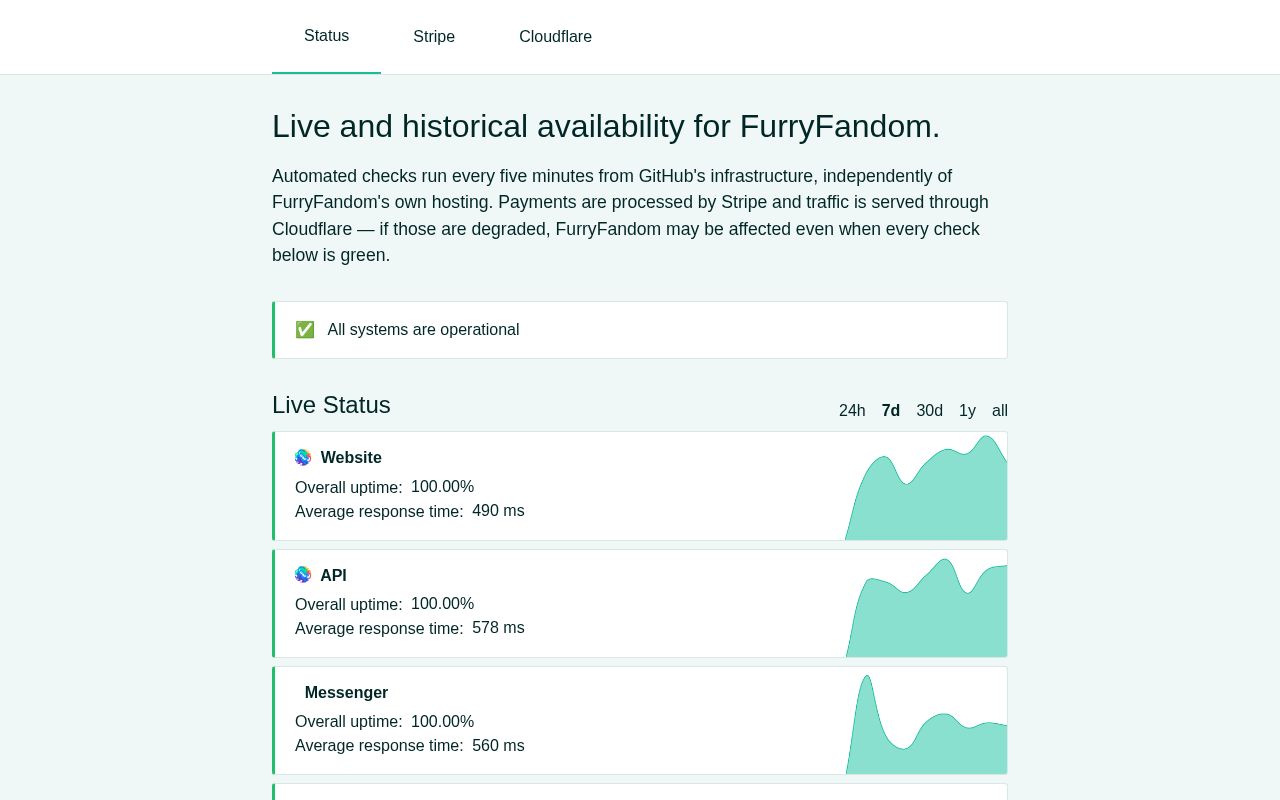The width and height of the screenshot is (1280, 800).
Task: Click the Website 100.00% uptime value
Action: point(442,487)
